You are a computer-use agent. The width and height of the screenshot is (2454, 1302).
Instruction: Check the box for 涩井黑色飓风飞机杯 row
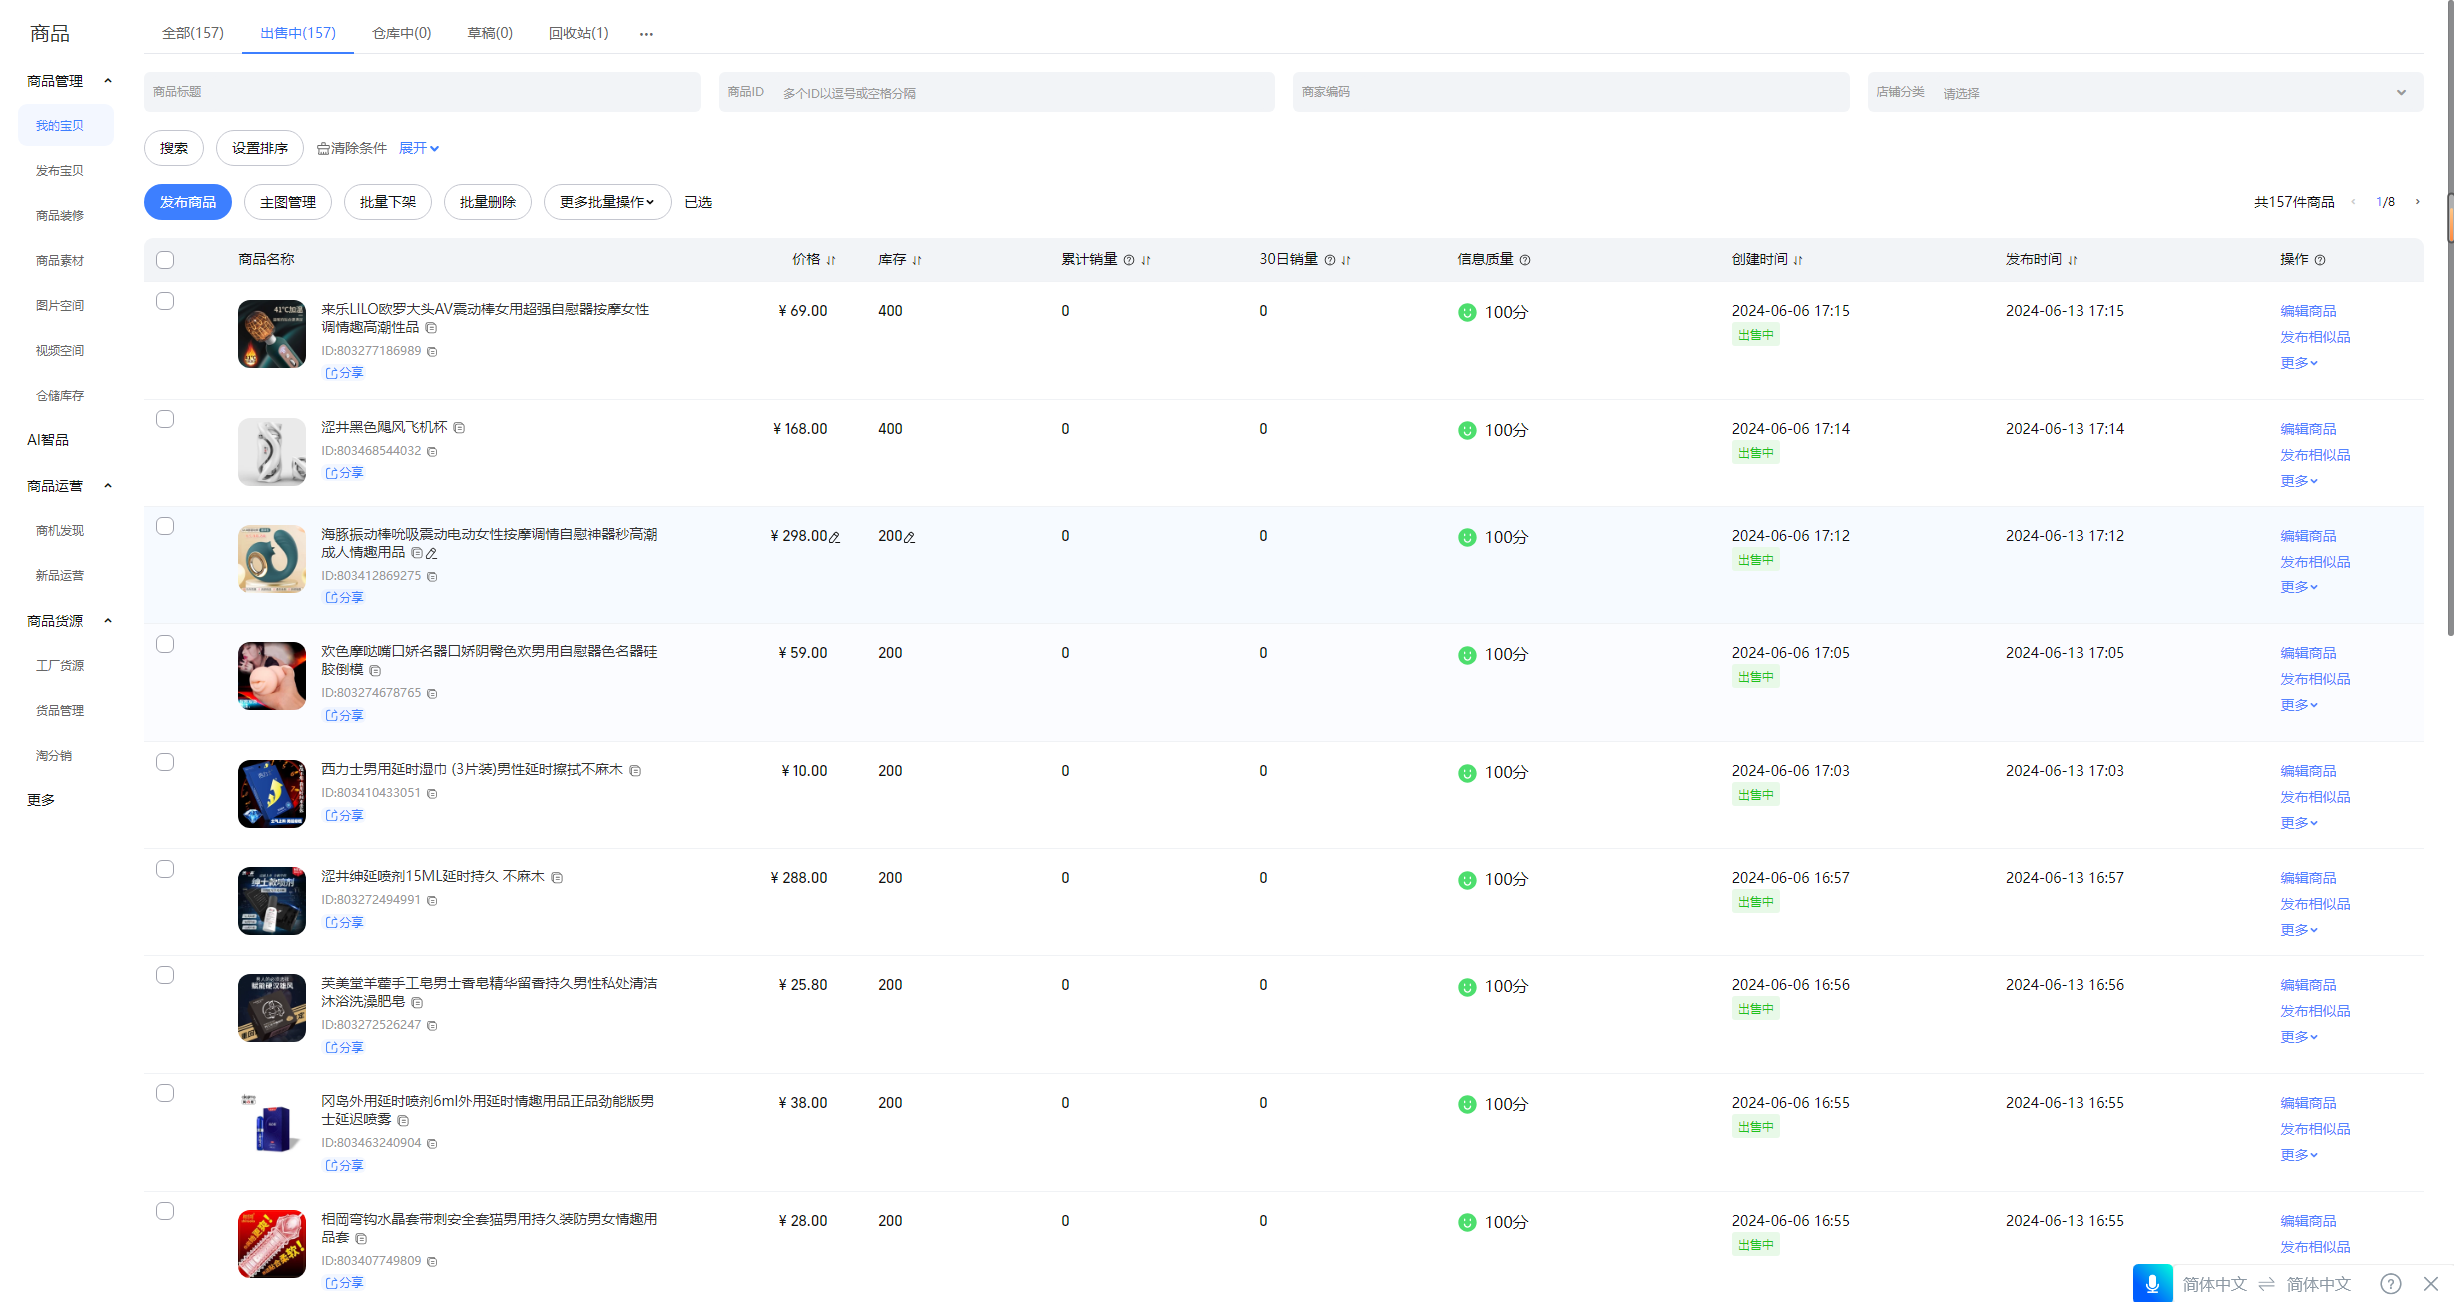(x=165, y=419)
